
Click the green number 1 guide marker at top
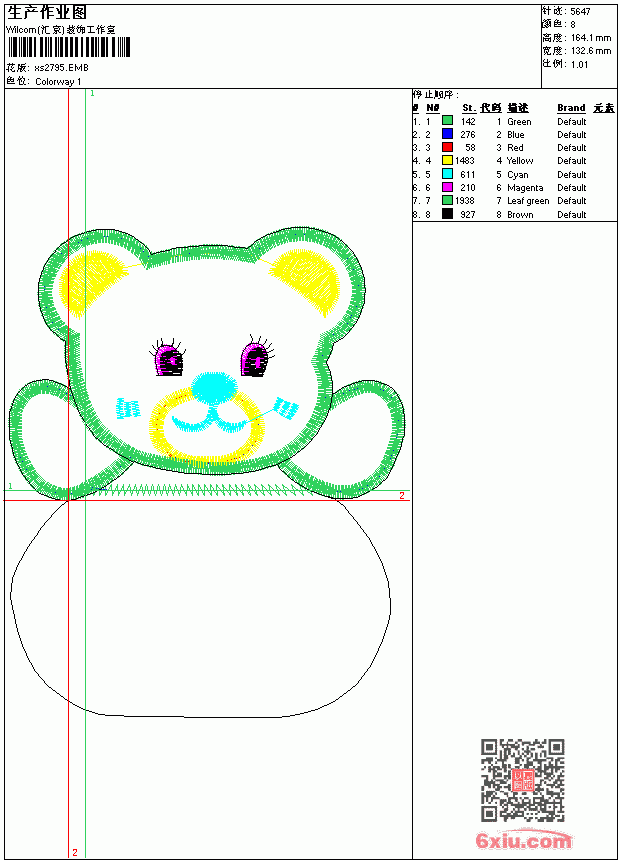tap(92, 93)
